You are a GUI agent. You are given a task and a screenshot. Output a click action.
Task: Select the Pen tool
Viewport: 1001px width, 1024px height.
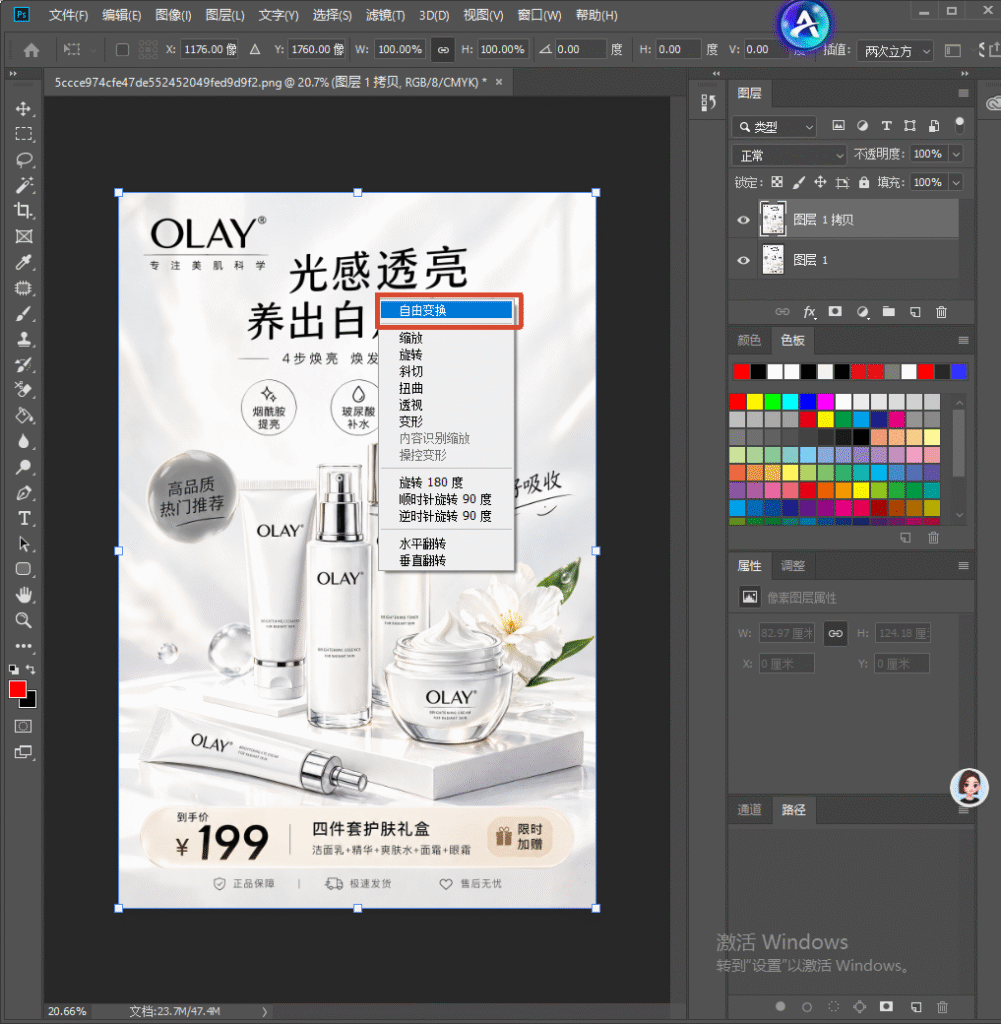24,492
